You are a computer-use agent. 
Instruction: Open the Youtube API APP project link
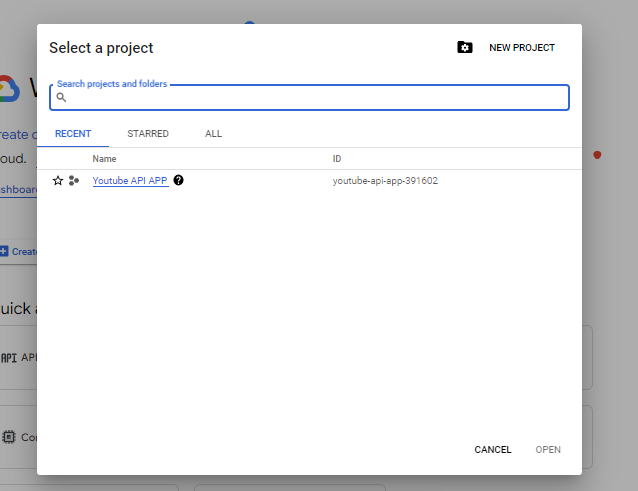130,181
